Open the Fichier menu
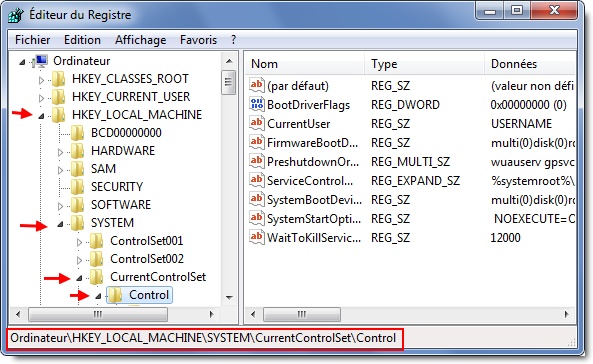Viewport: 593px width, 364px height. click(x=33, y=40)
